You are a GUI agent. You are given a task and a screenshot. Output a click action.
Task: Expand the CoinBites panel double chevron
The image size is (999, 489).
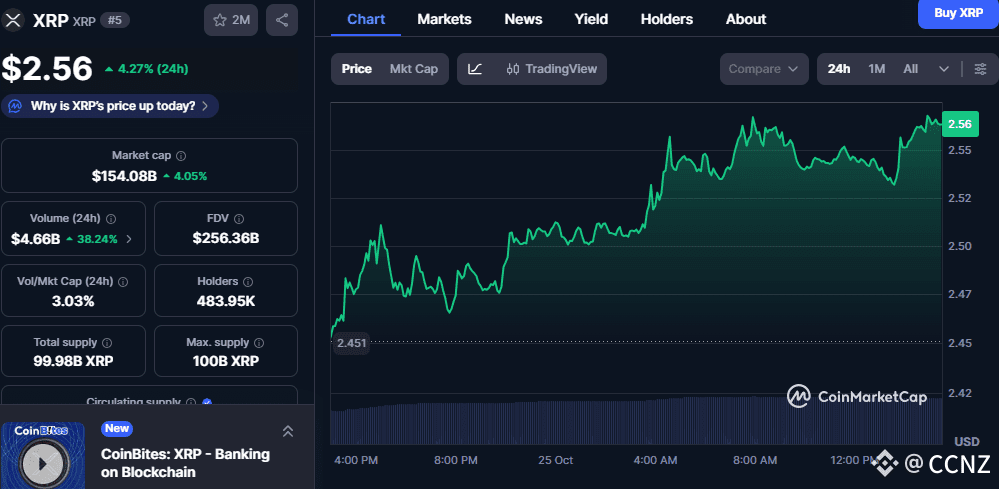[x=287, y=431]
